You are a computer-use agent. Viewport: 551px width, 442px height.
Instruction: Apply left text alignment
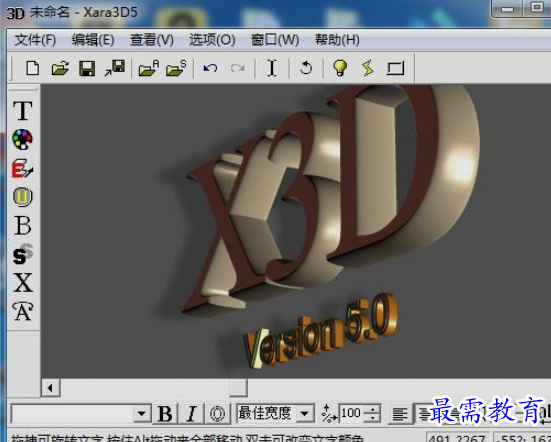pos(400,414)
